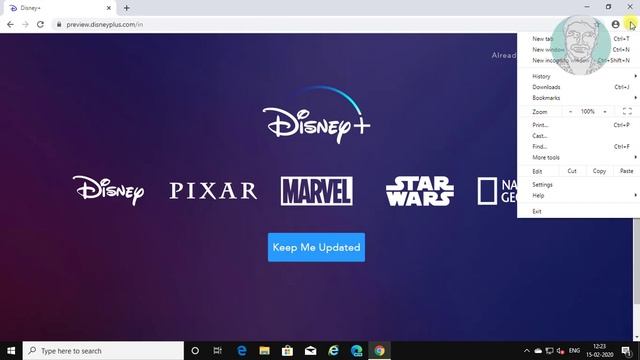
Task: Open Task View on the taskbar
Action: point(218,351)
